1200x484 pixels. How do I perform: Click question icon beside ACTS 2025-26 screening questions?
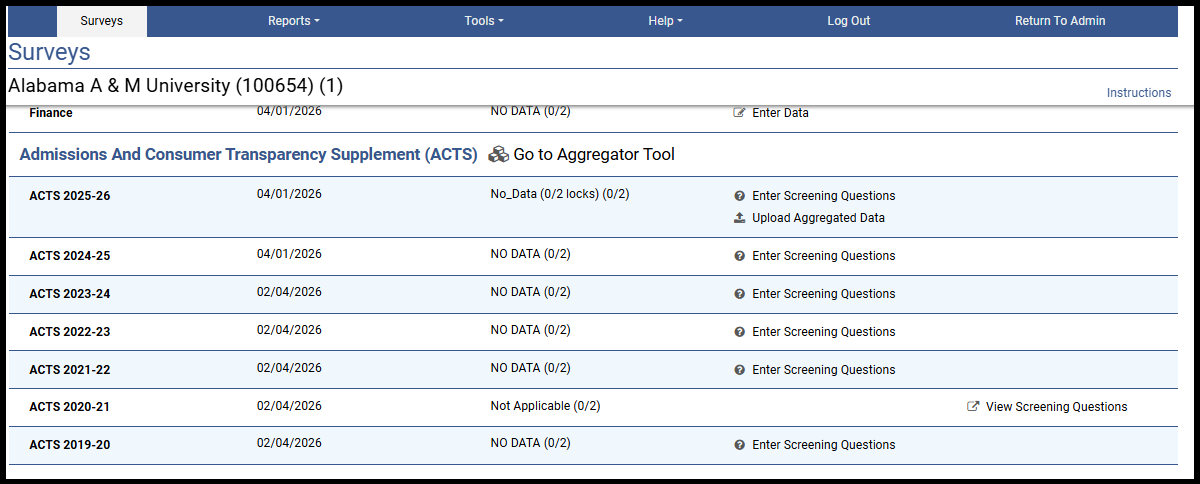click(x=740, y=196)
